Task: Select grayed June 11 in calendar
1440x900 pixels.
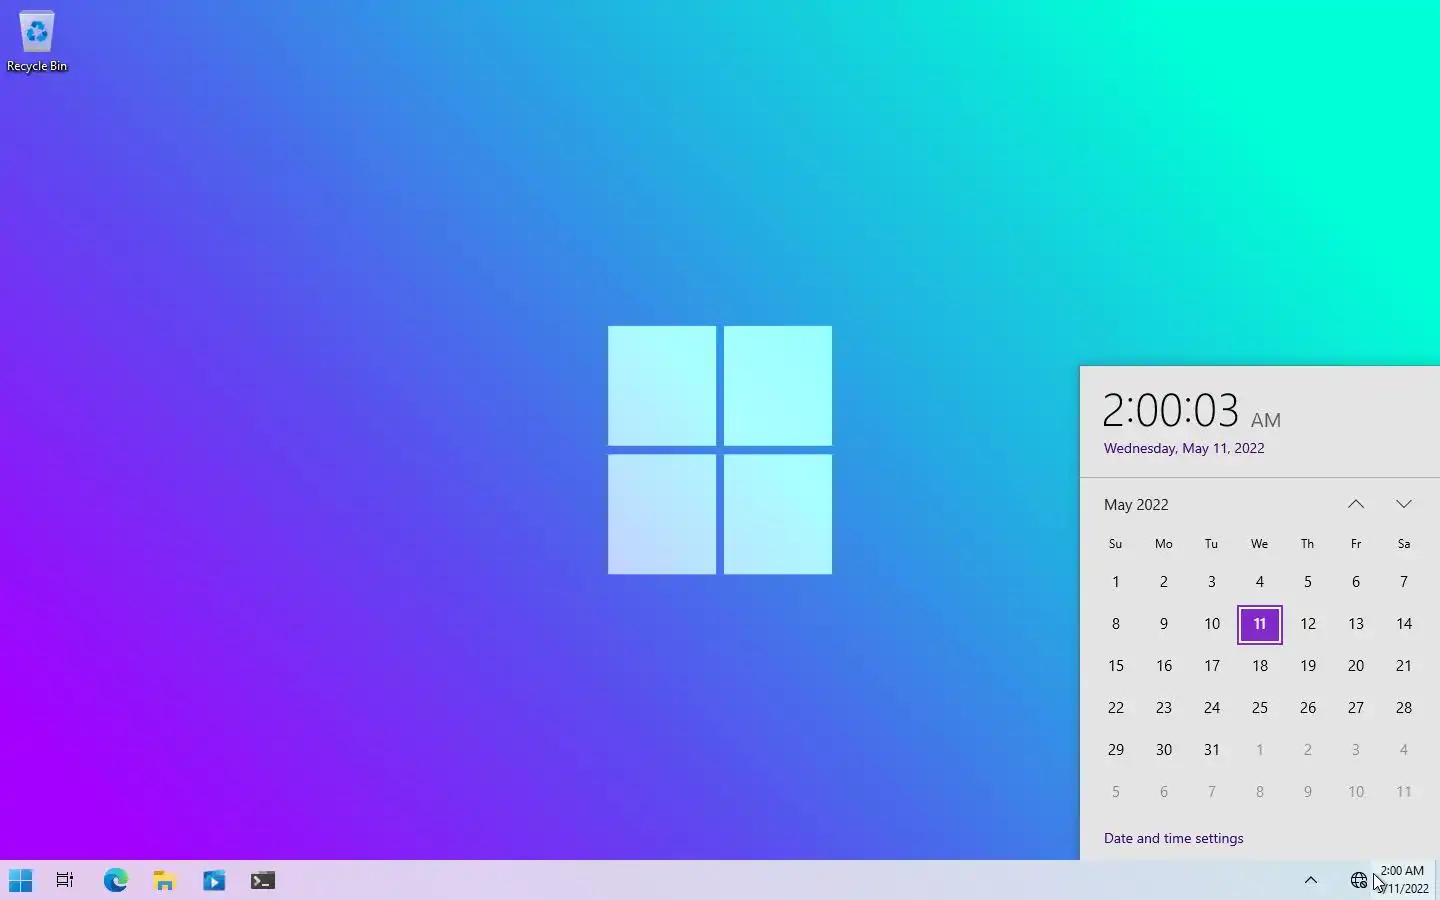Action: (x=1404, y=792)
